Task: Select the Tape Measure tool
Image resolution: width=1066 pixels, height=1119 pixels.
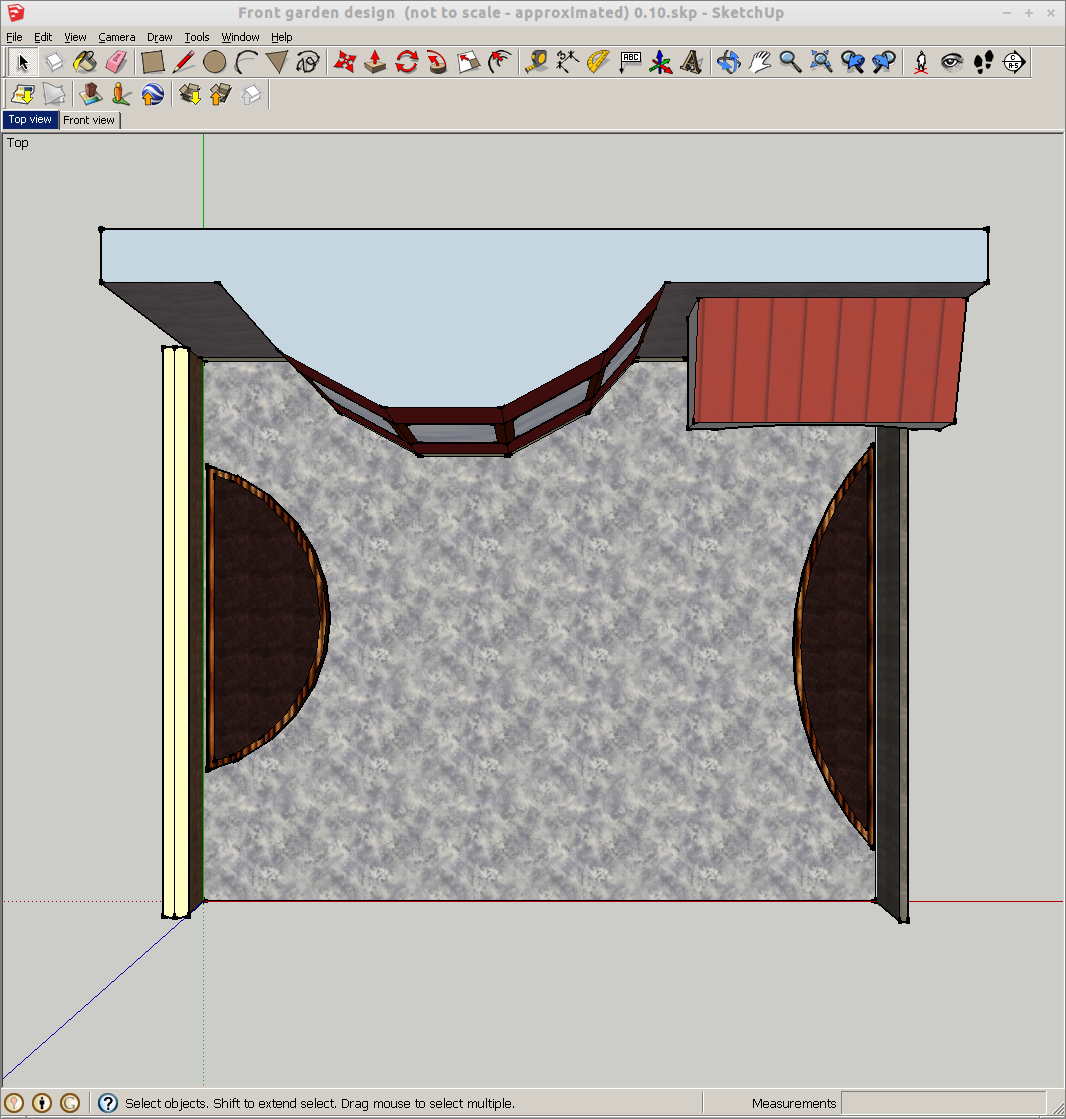Action: click(x=537, y=62)
